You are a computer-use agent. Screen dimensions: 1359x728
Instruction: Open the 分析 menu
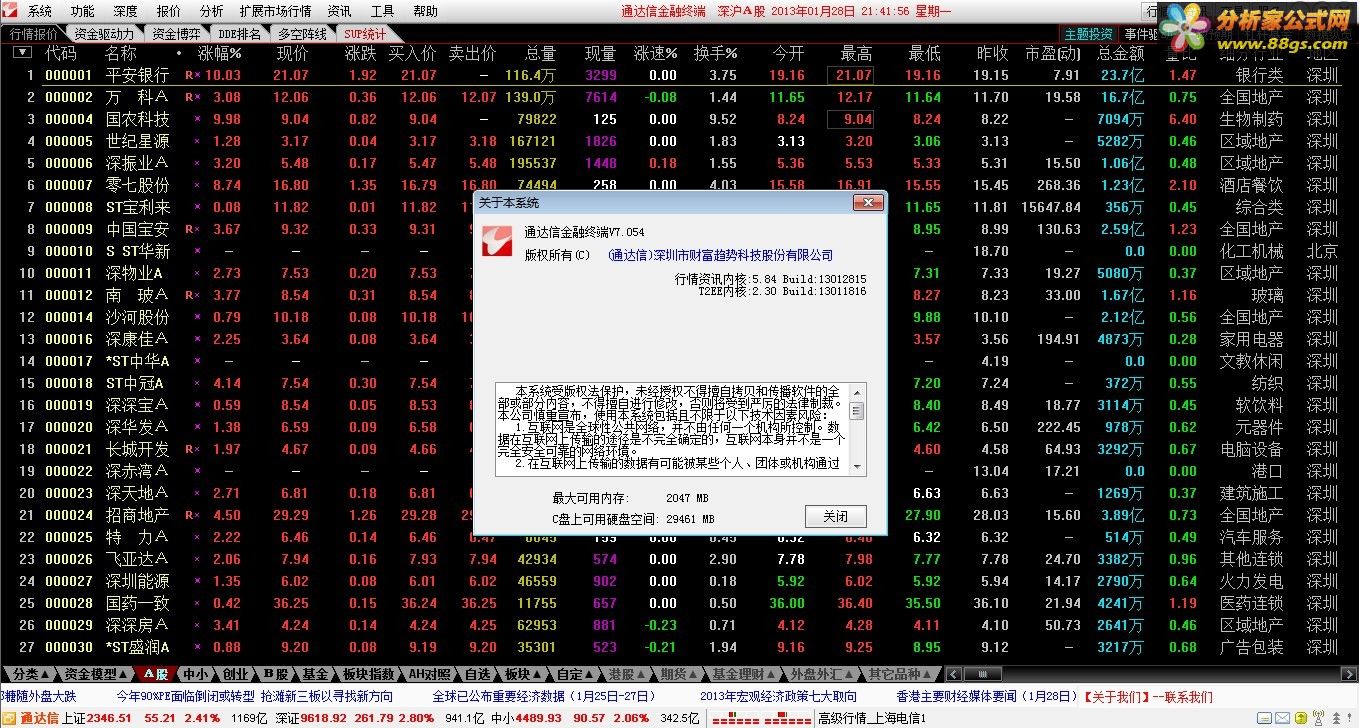[211, 11]
